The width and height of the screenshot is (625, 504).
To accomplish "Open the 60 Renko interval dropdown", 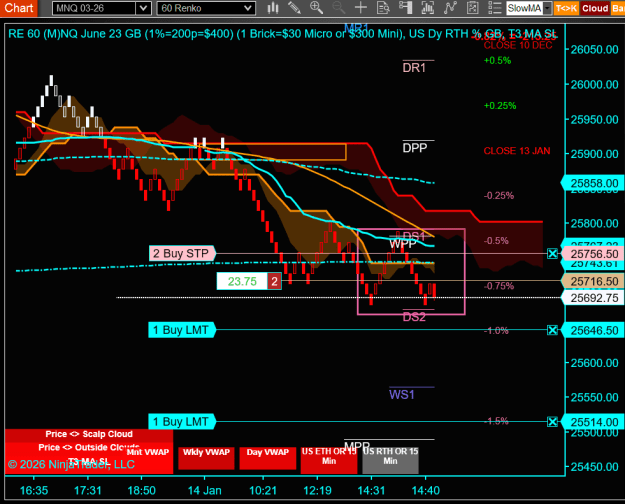I will tap(206, 8).
